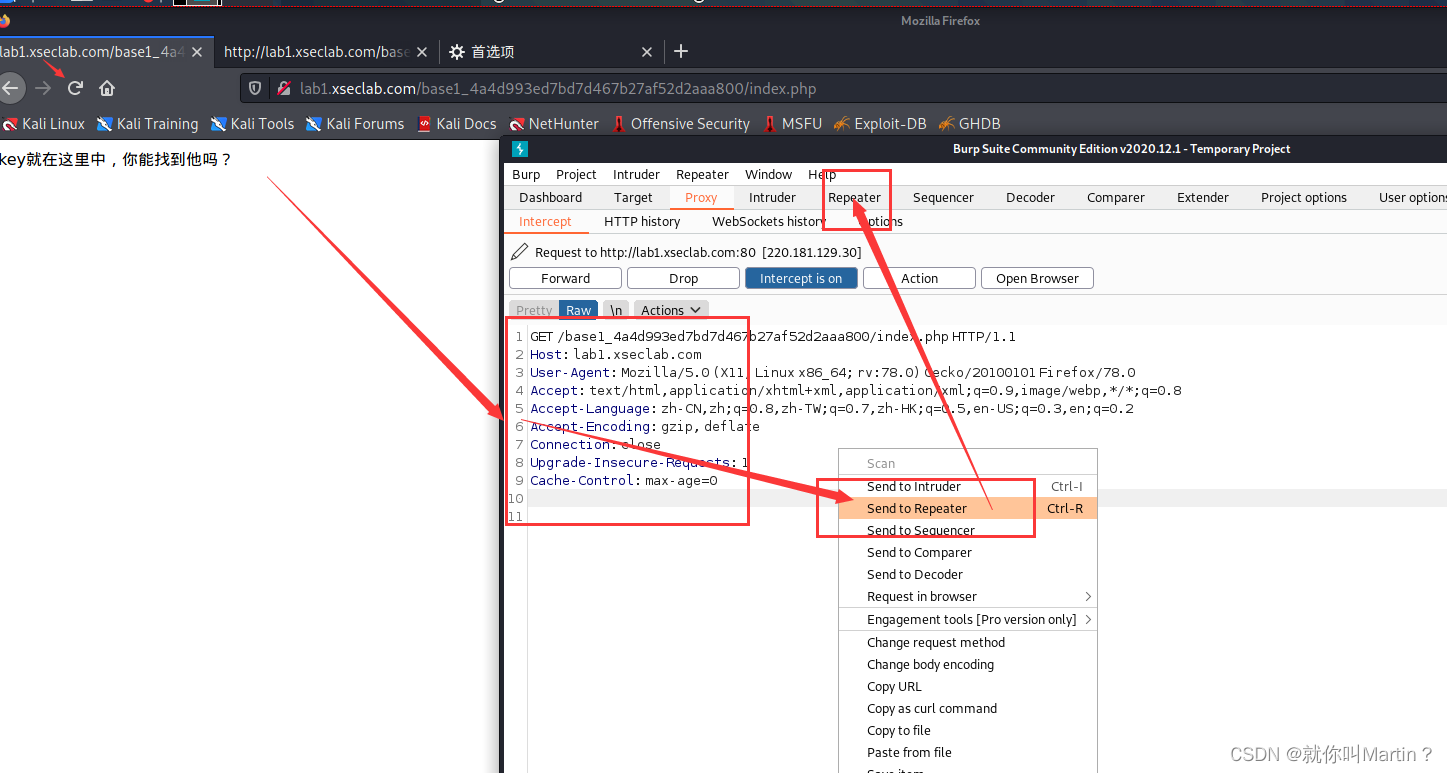Open the Kali Training bookmark
1447x773 pixels.
[147, 124]
